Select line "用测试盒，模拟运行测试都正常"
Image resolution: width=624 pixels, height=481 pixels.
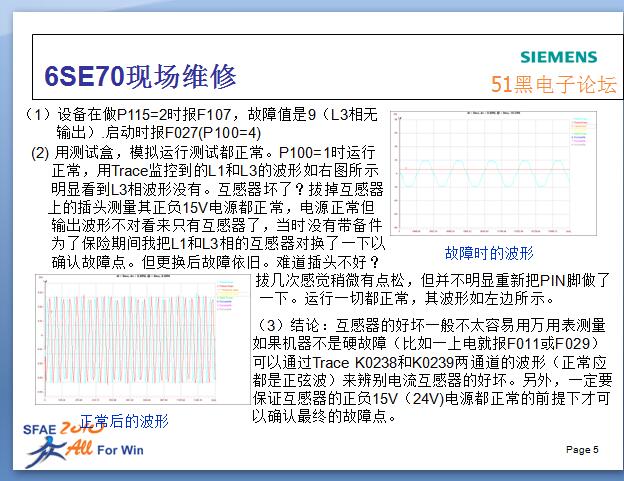pos(159,152)
